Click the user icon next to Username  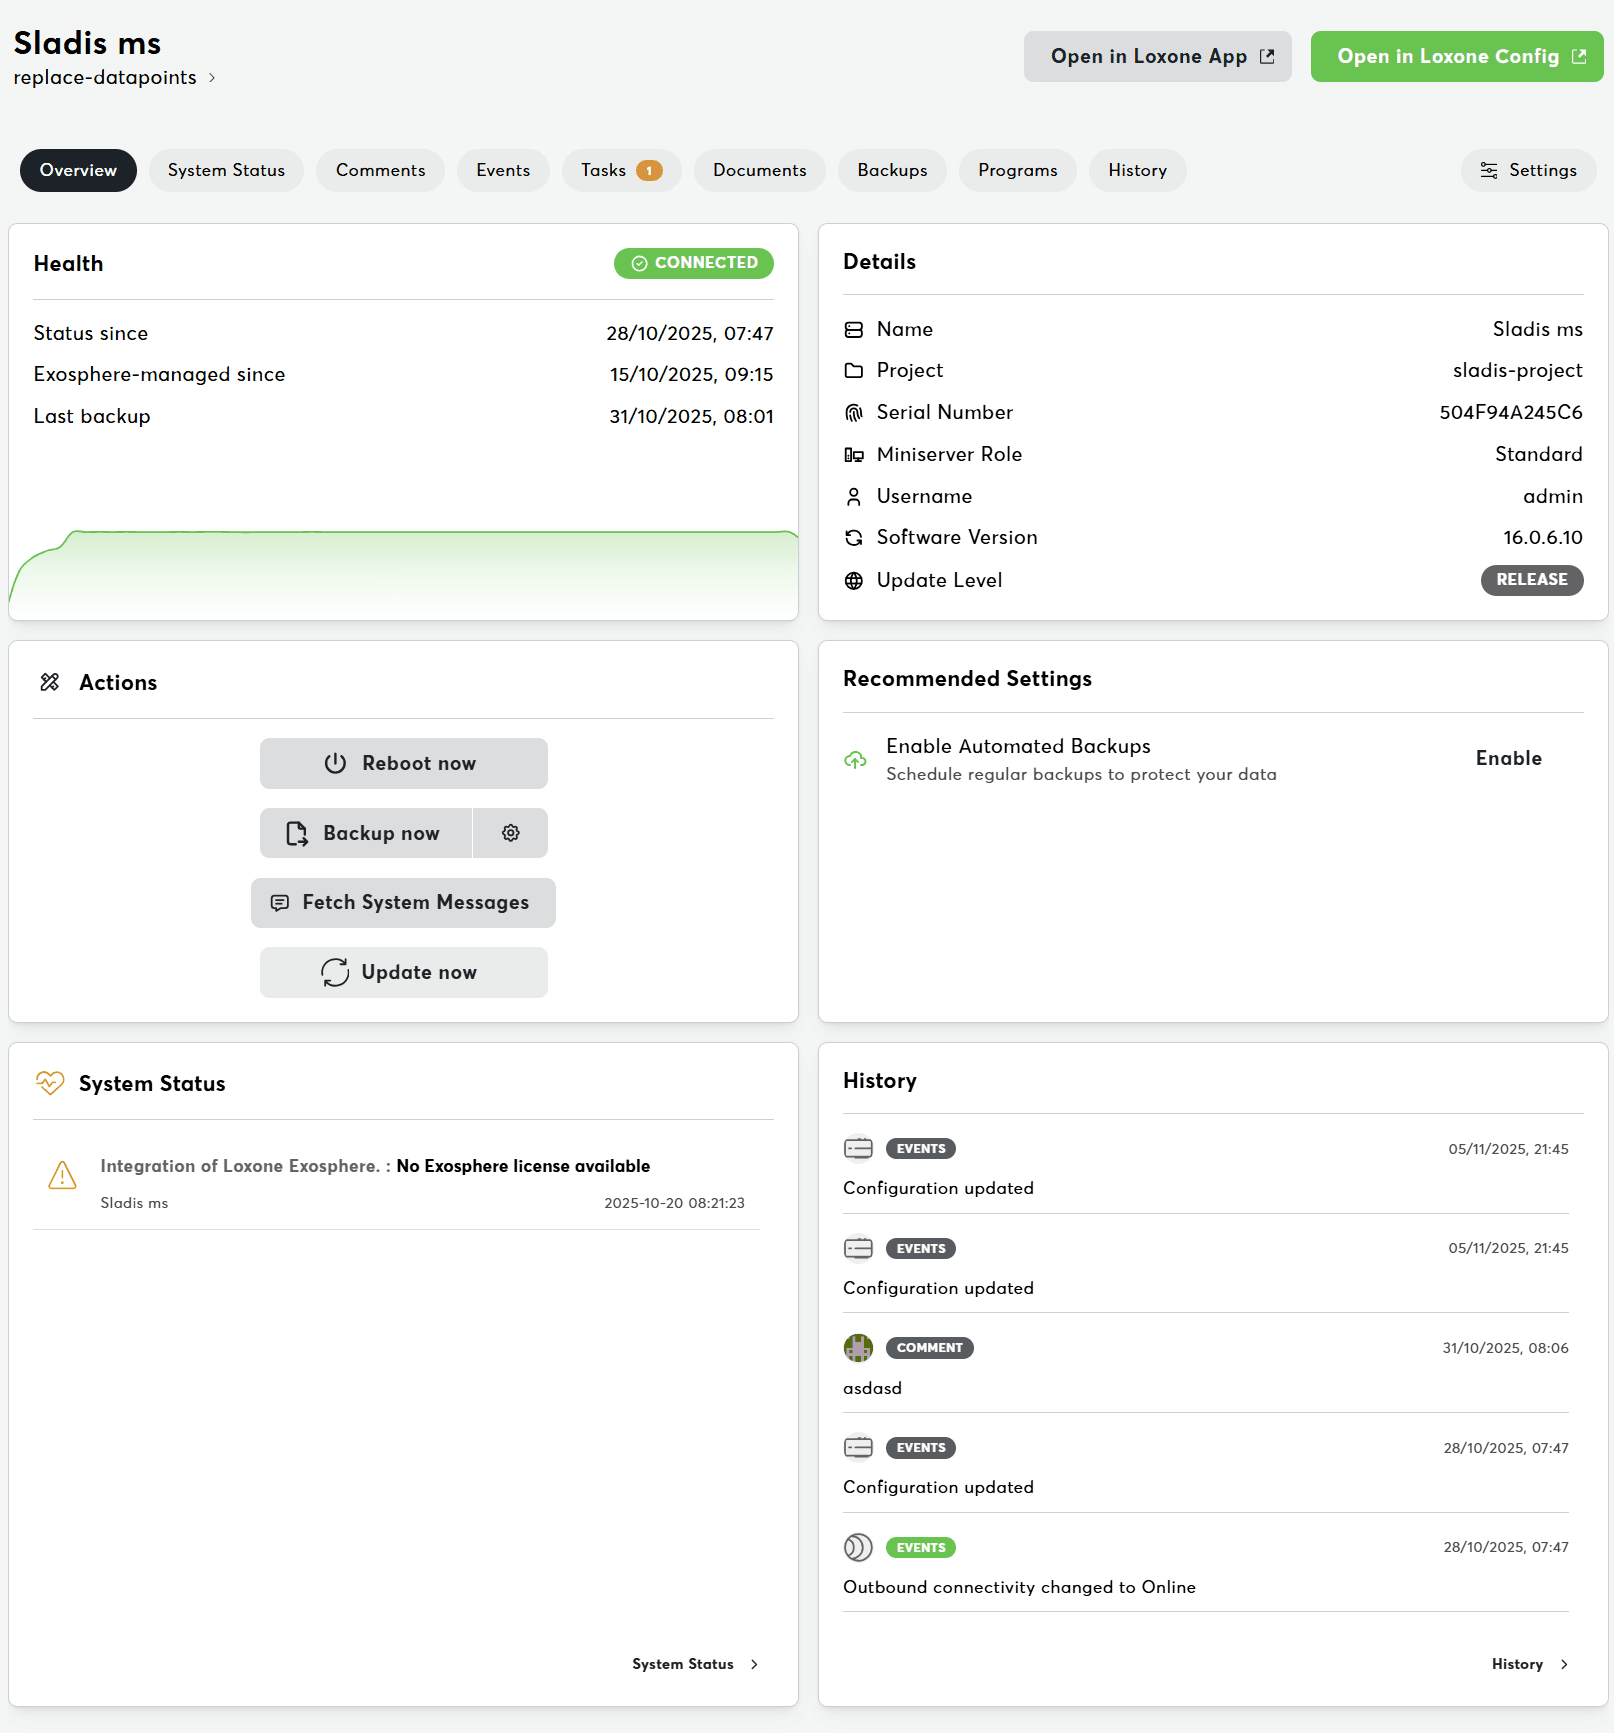click(x=854, y=497)
